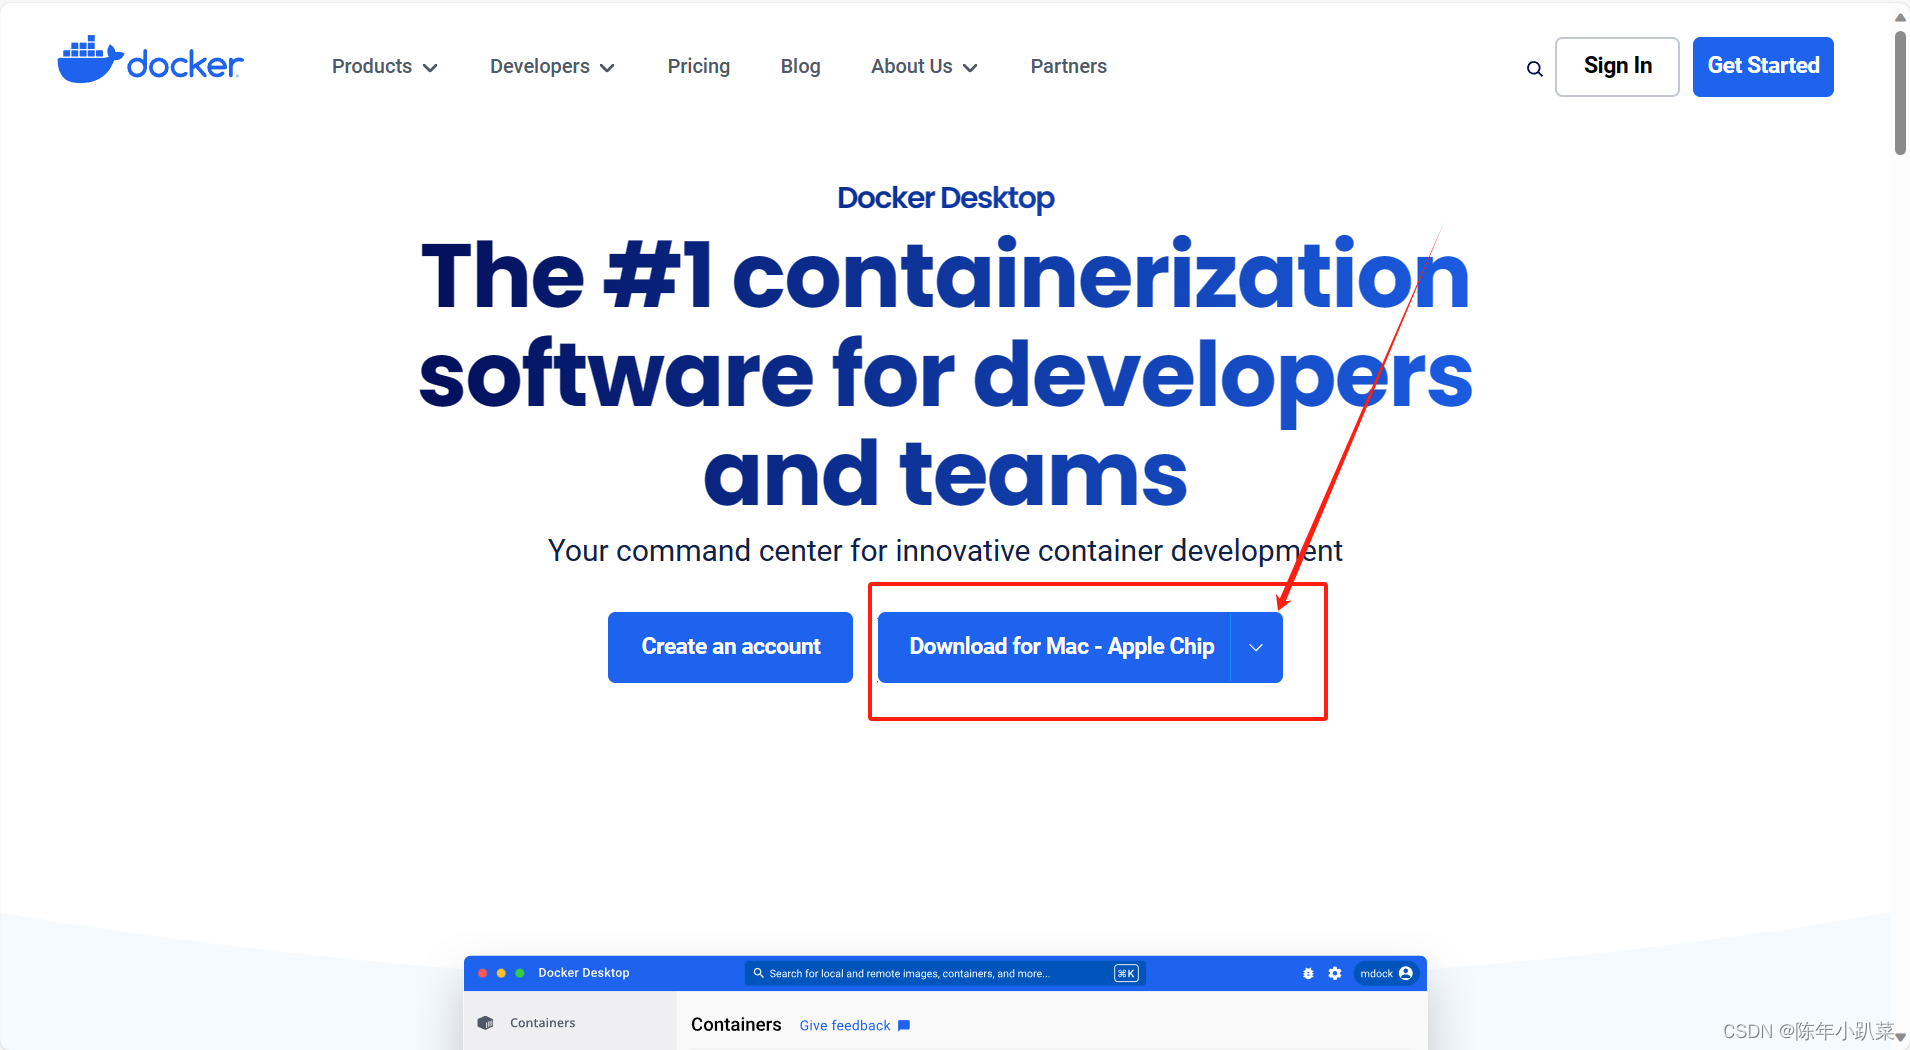
Task: Click the page scrollbar on the right
Action: click(1898, 90)
